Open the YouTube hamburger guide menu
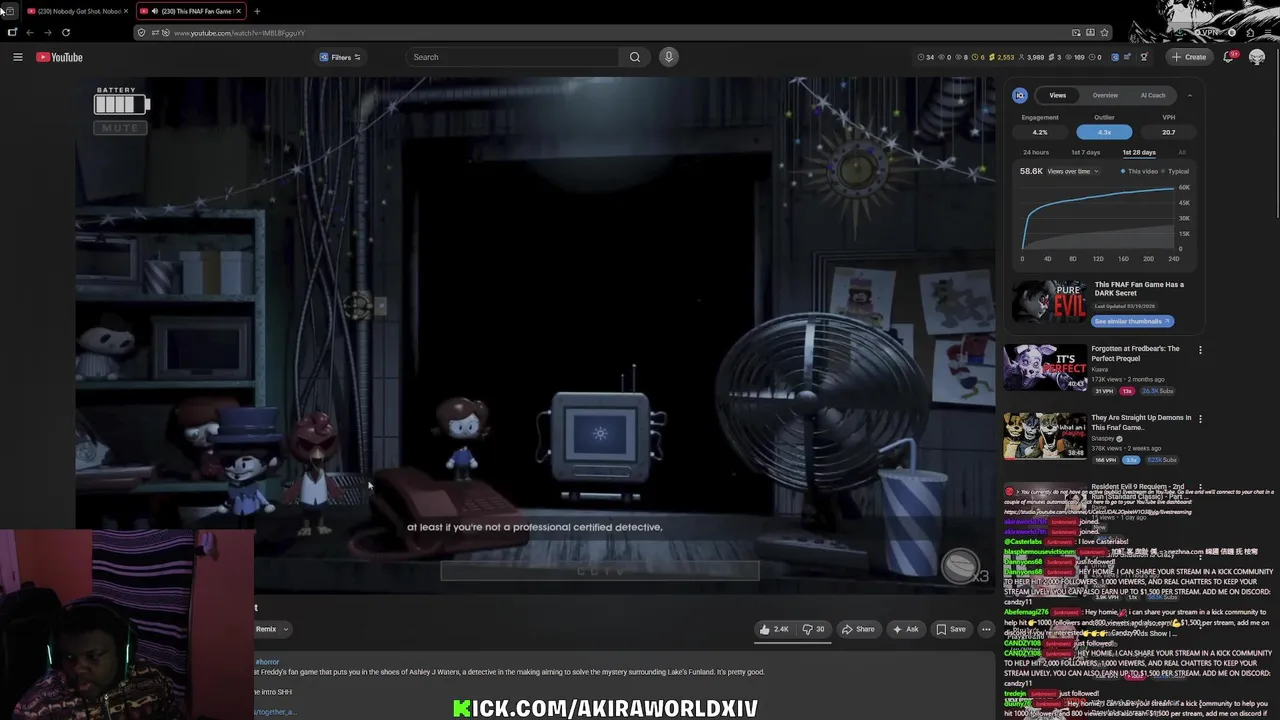This screenshot has height=720, width=1280. coord(17,57)
